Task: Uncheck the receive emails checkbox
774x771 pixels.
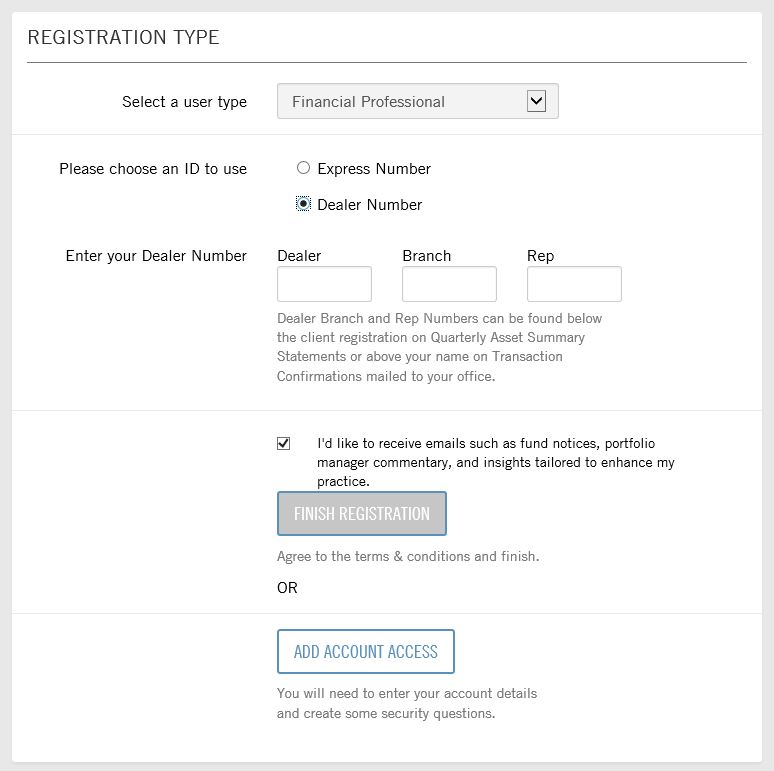Action: [x=283, y=443]
